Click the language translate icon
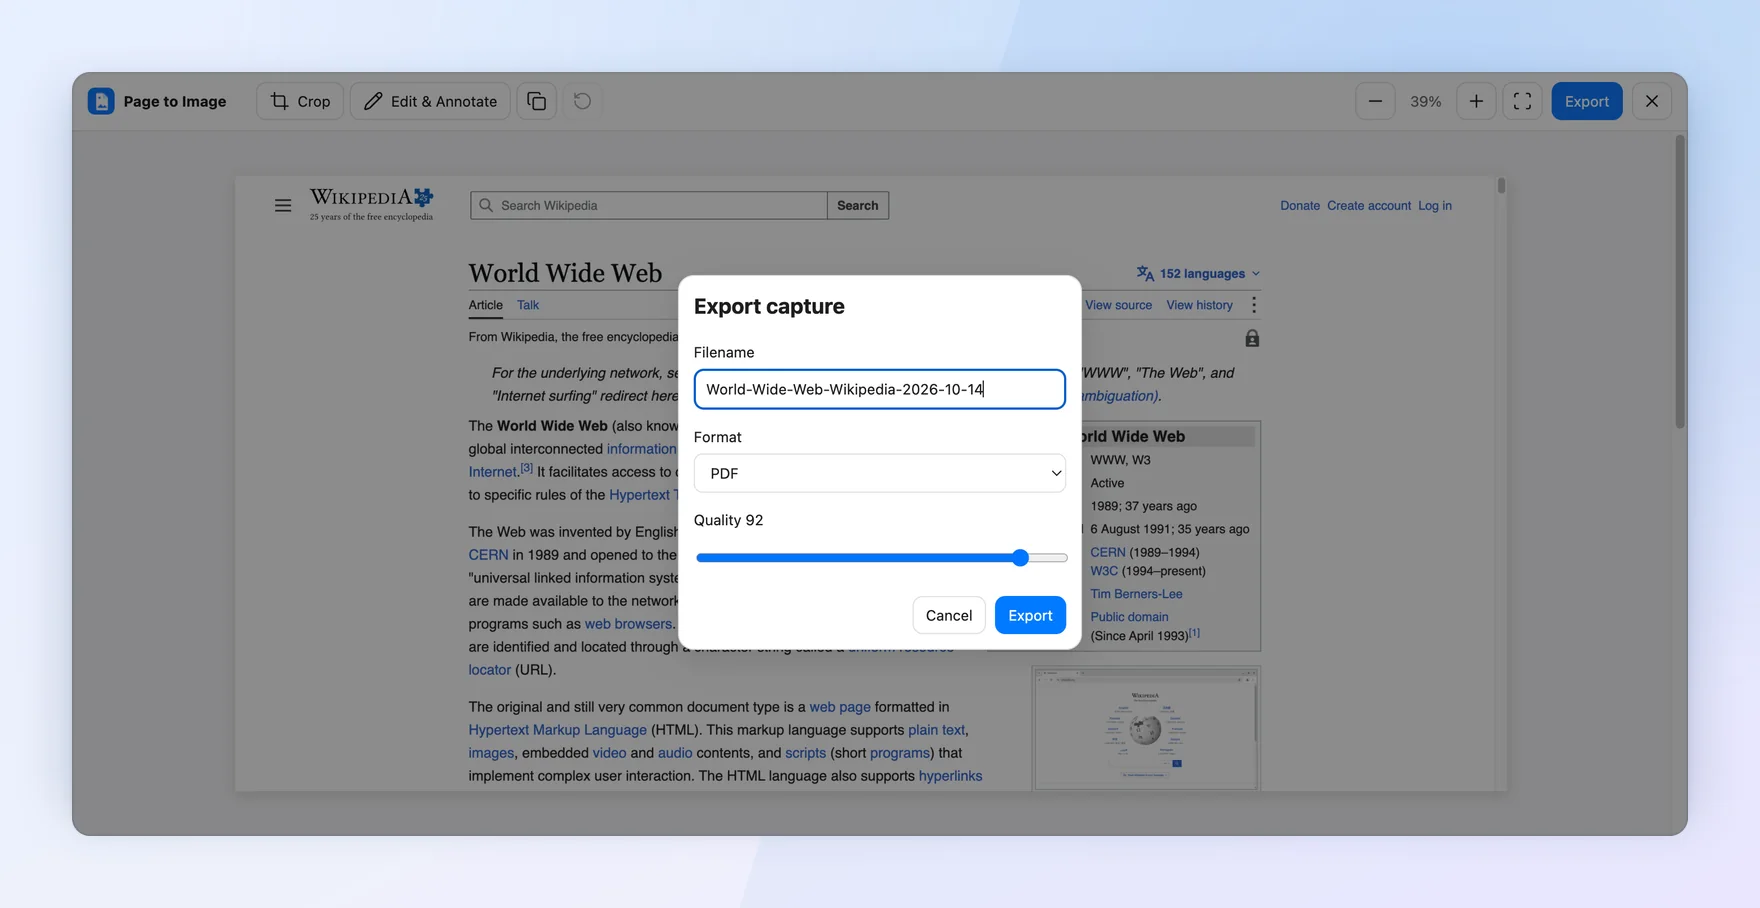 click(1145, 274)
